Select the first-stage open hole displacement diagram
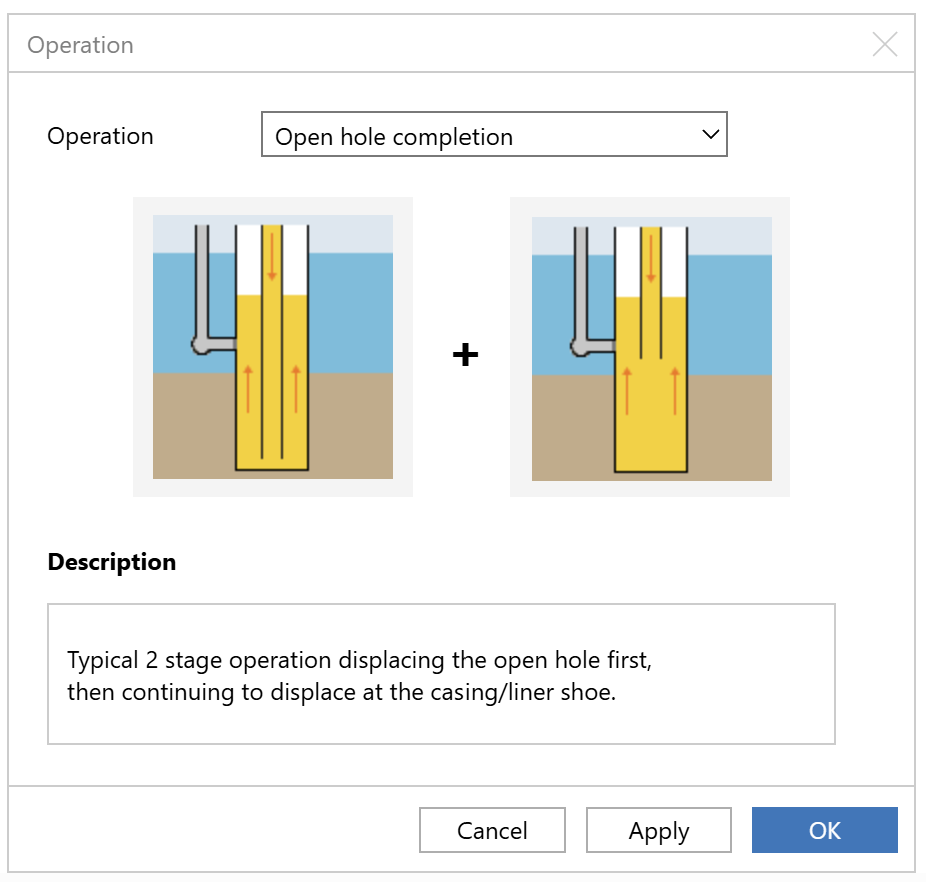Viewport: 926px width, 882px height. pyautogui.click(x=273, y=347)
